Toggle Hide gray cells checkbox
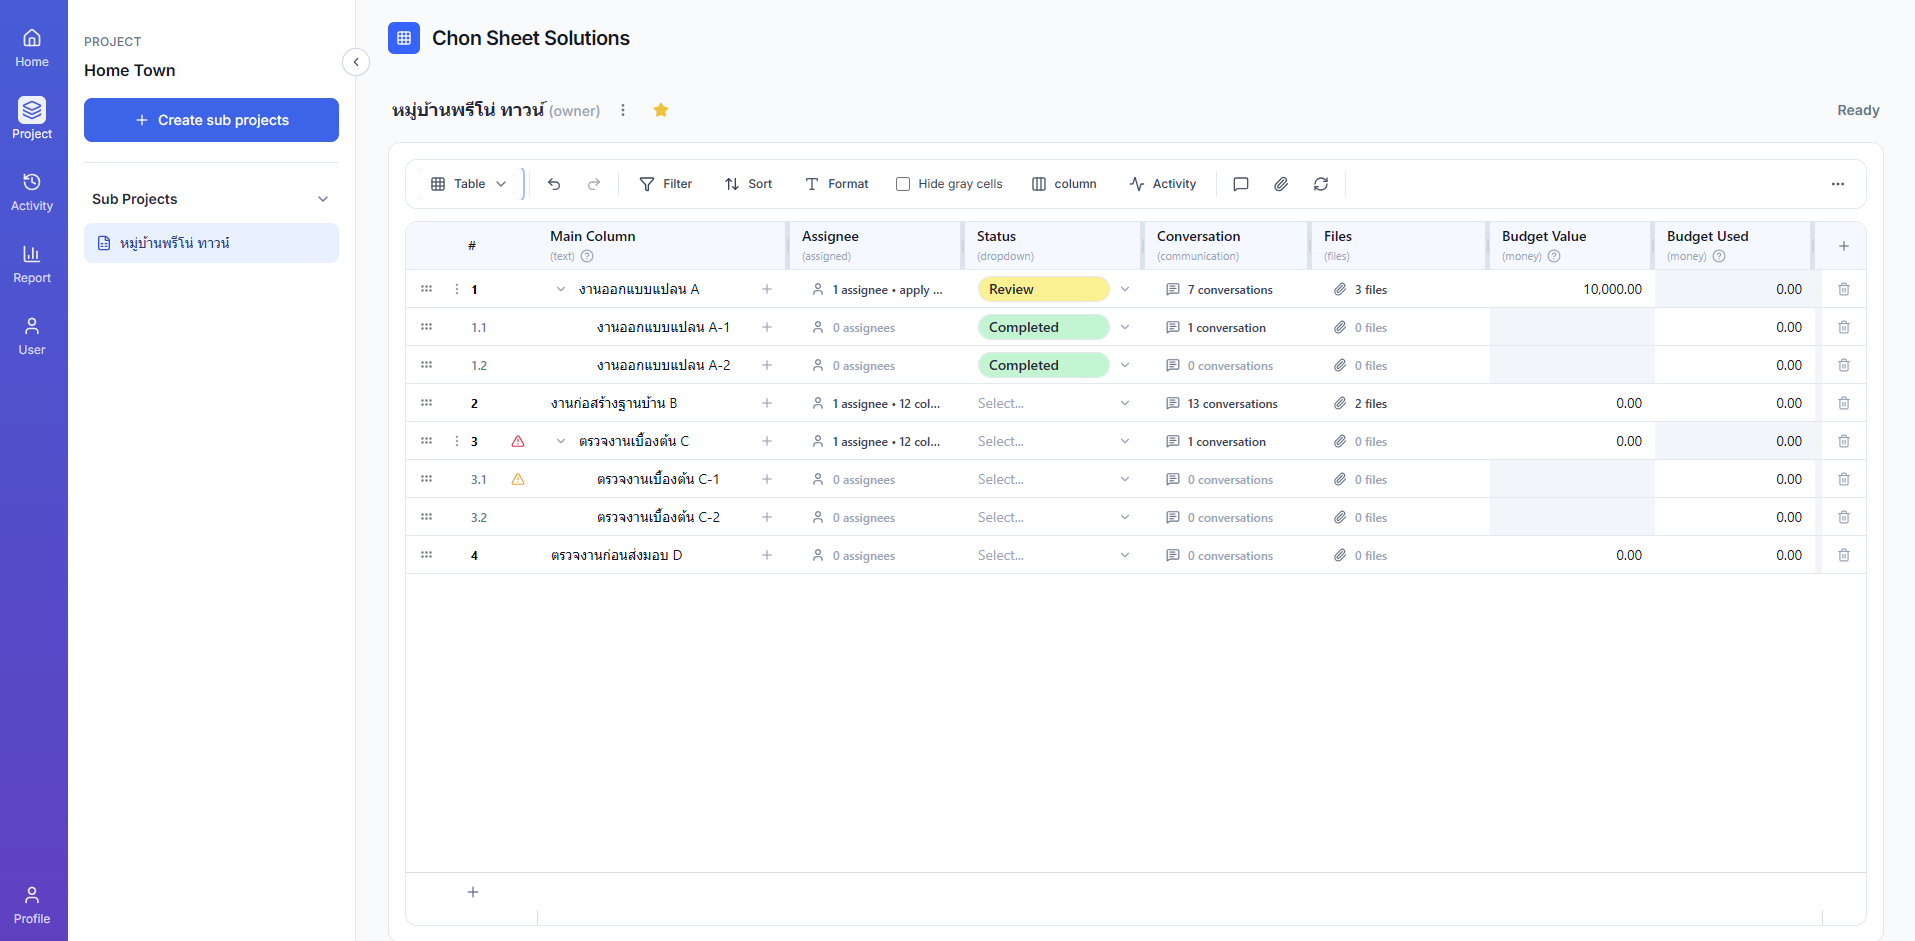 click(903, 184)
